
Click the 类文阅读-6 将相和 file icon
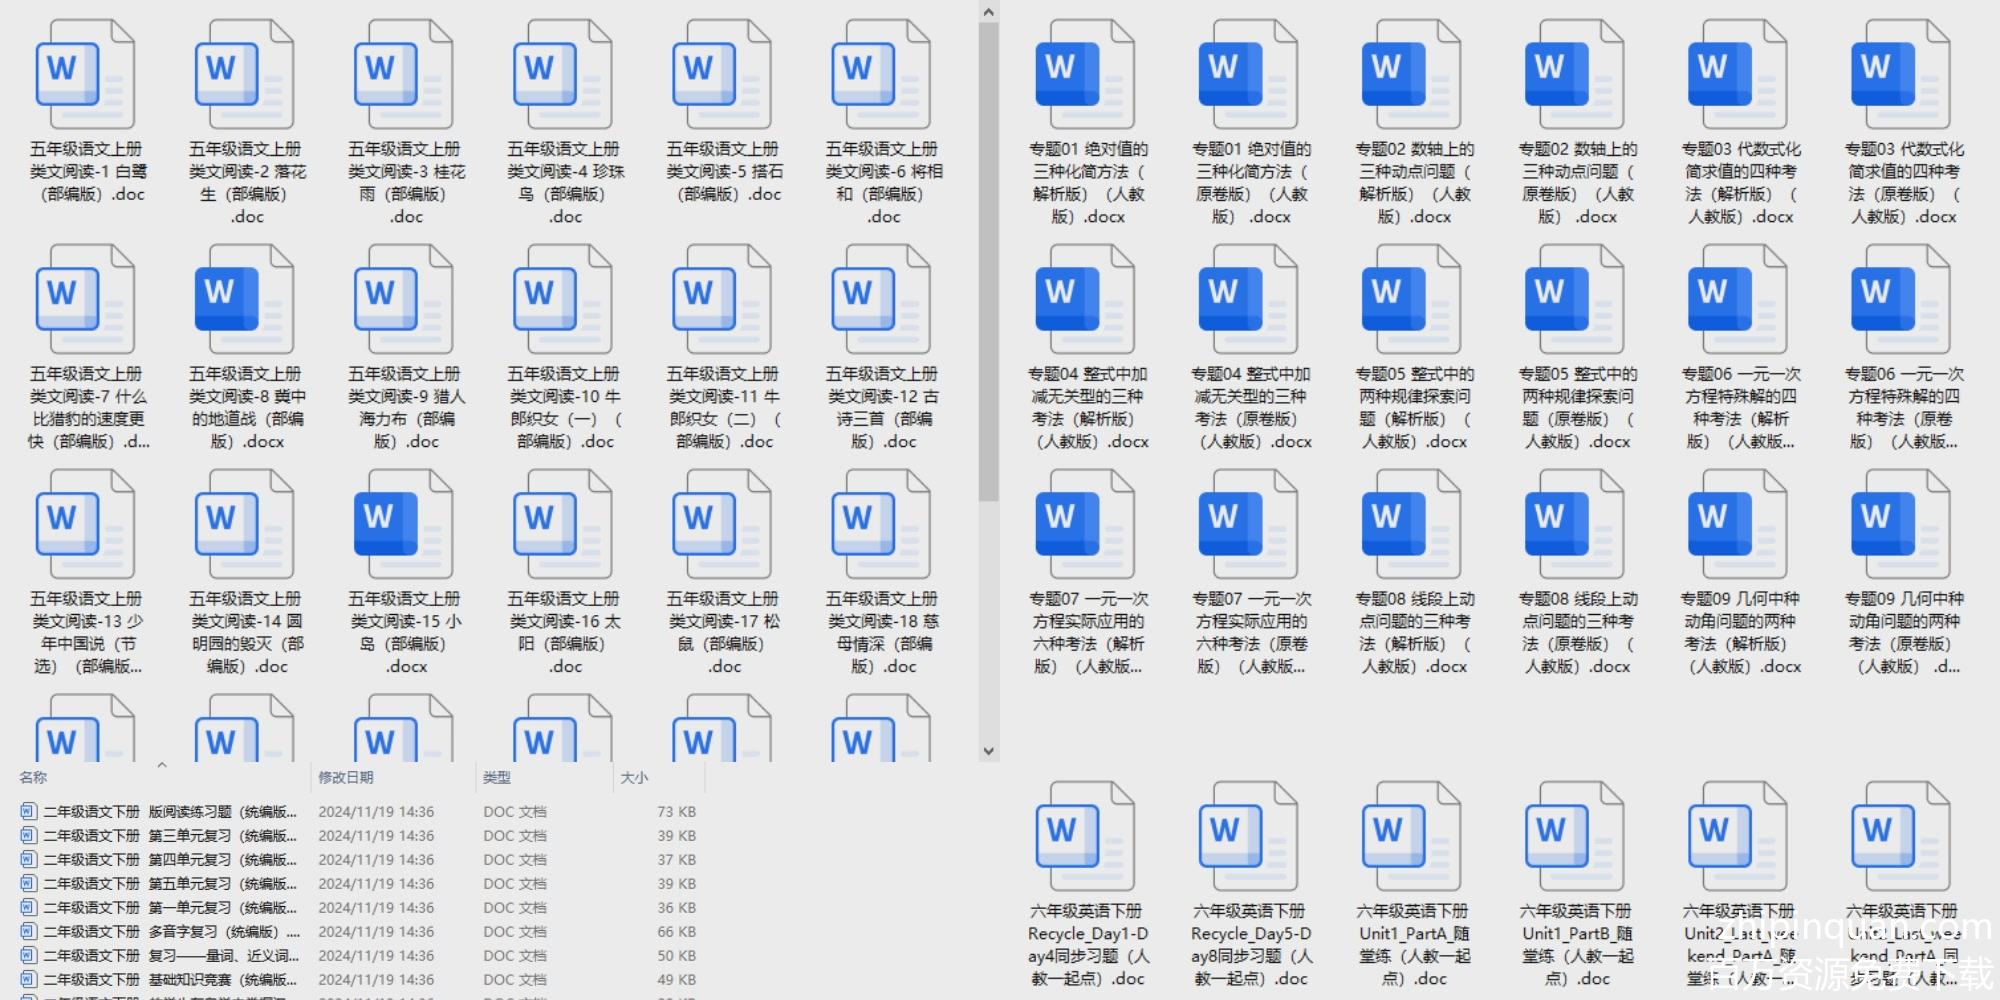pyautogui.click(x=881, y=75)
